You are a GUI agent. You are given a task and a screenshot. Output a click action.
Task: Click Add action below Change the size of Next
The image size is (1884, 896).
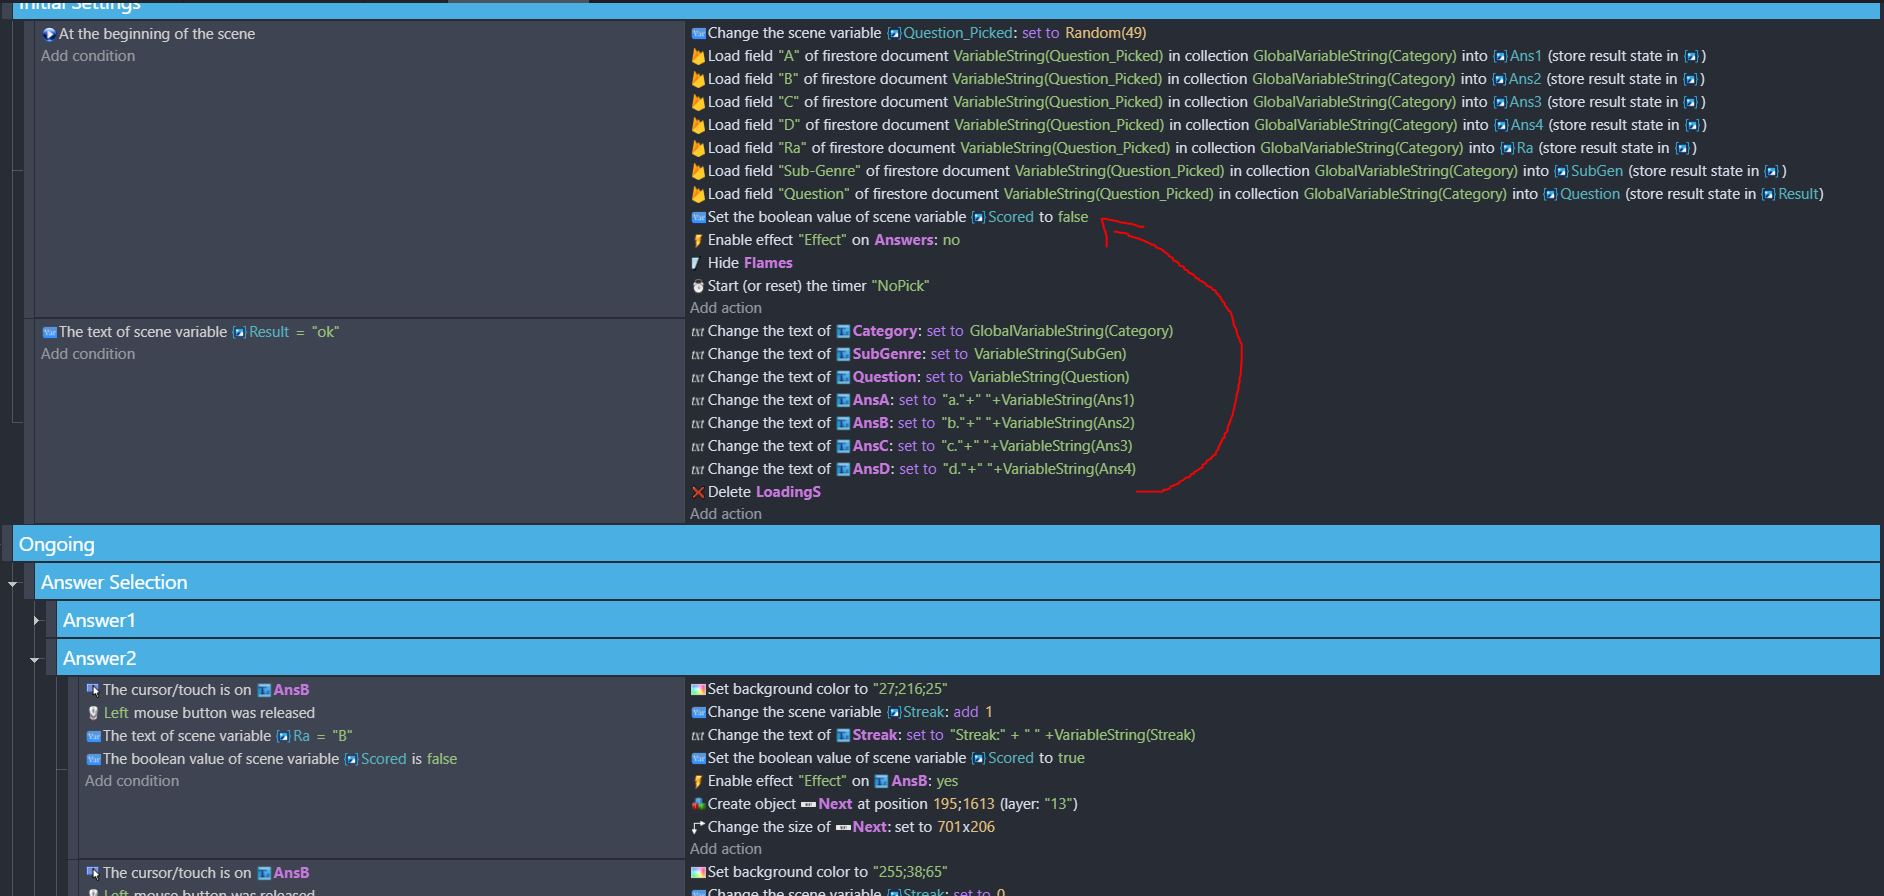click(x=726, y=850)
